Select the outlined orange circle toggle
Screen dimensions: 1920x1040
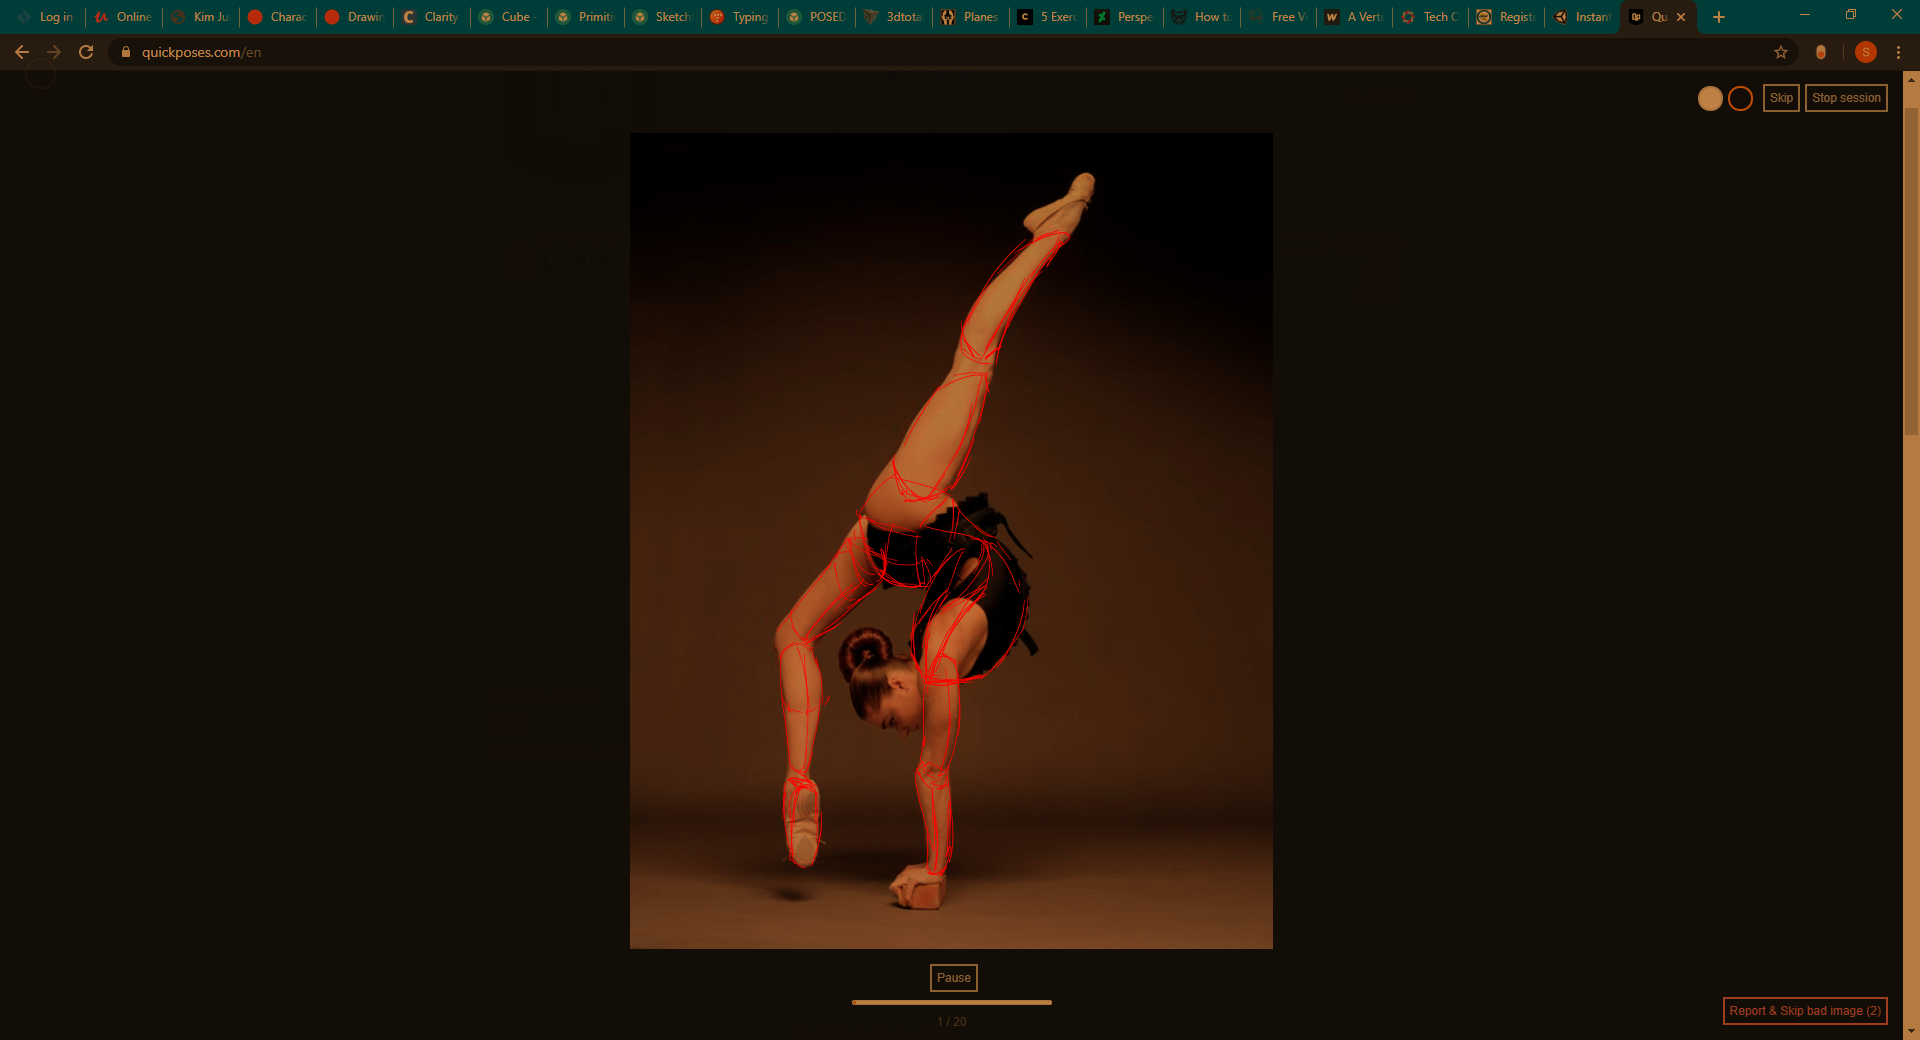click(1739, 98)
